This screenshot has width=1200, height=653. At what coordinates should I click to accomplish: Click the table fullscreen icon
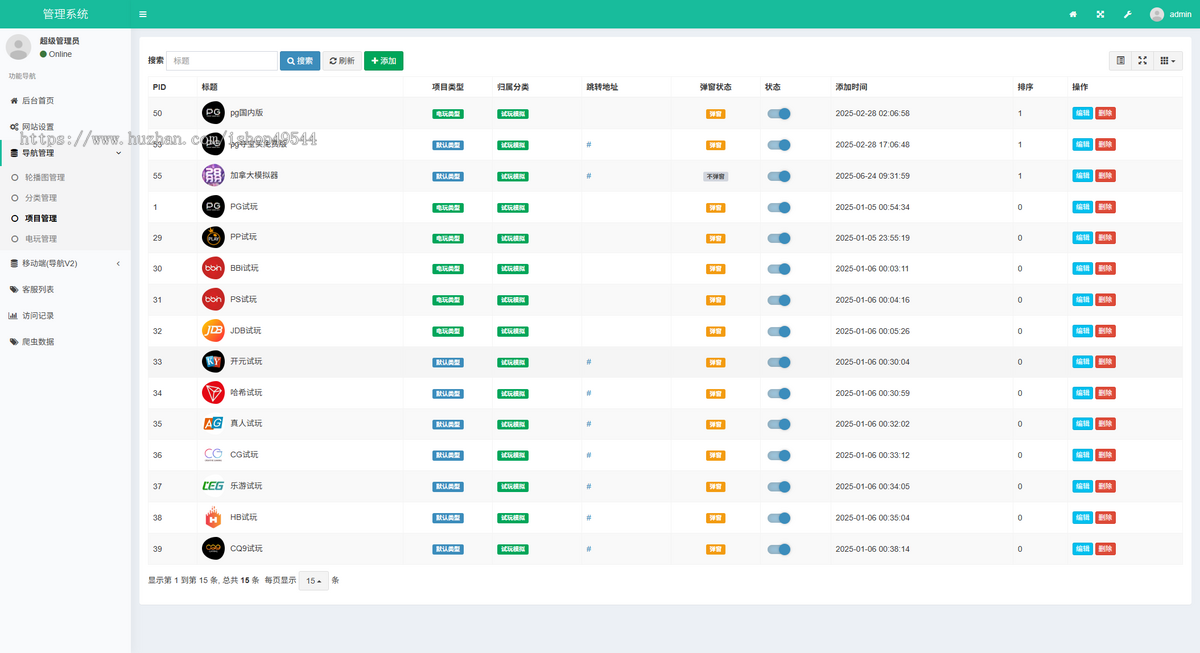coord(1143,61)
